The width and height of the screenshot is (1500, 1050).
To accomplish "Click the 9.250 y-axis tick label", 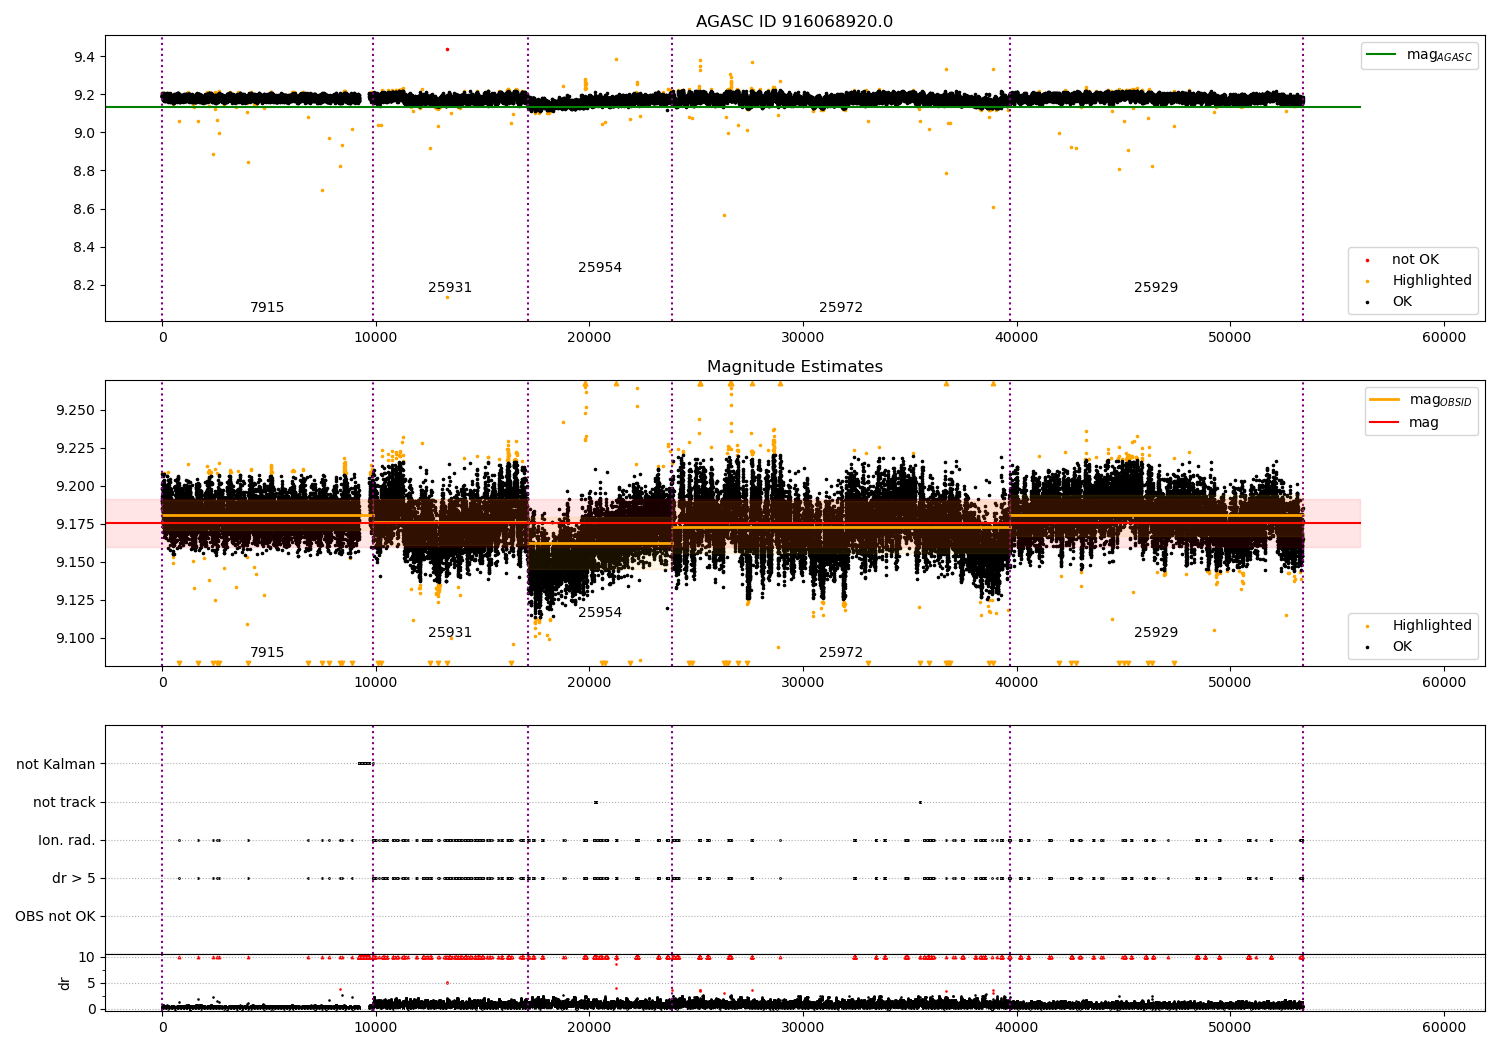I will point(76,410).
